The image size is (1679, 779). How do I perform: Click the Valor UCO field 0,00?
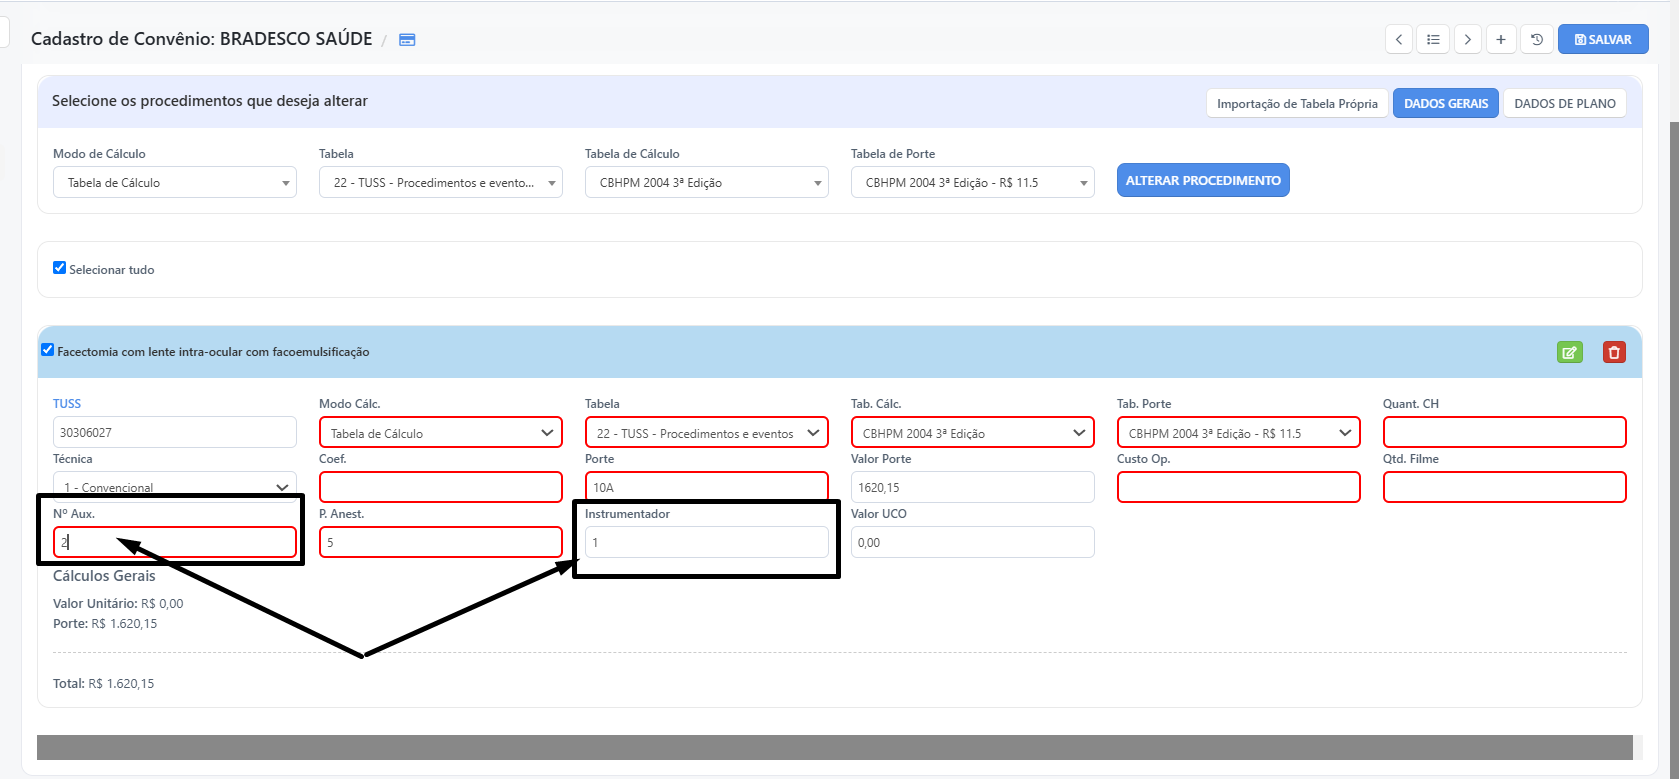point(973,542)
